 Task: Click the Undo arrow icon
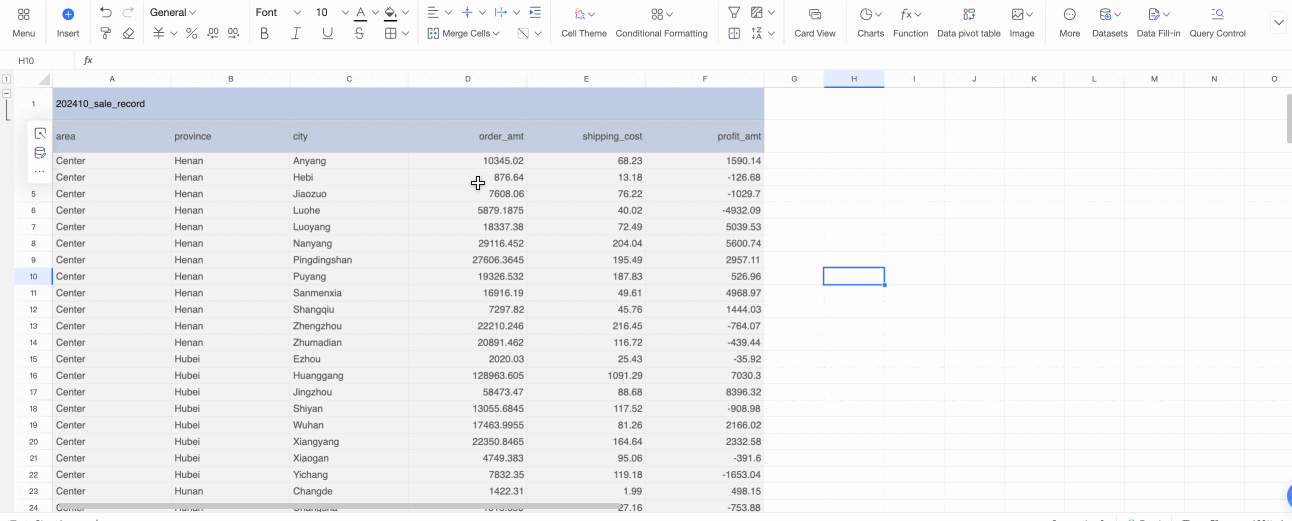(x=106, y=13)
